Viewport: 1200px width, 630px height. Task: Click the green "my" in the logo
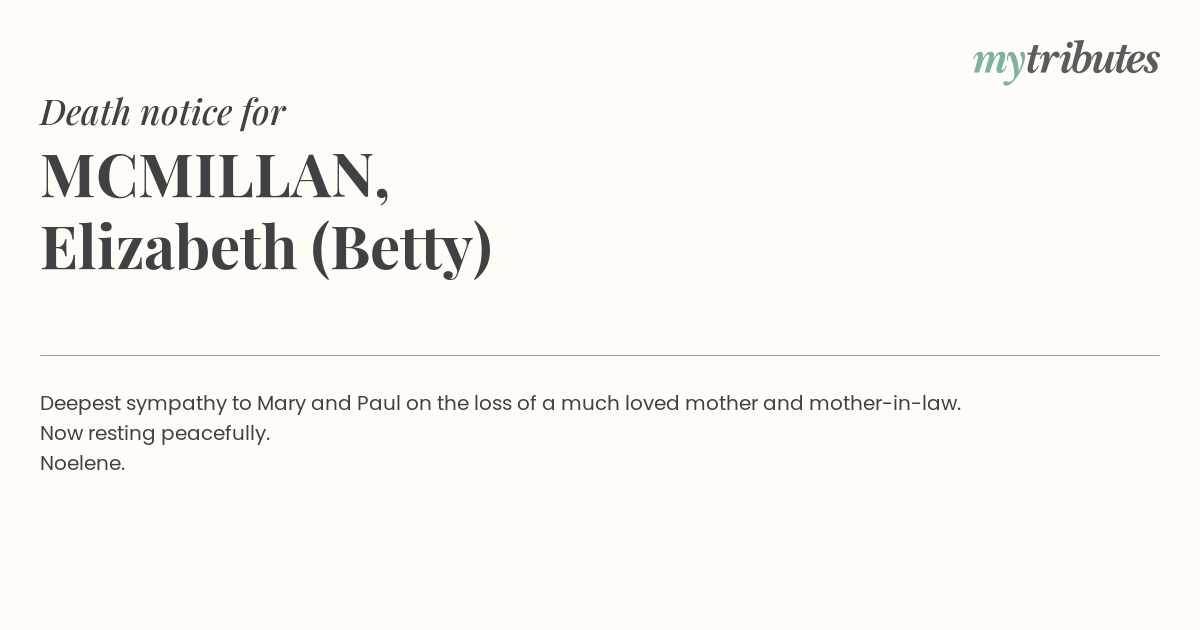tap(999, 65)
